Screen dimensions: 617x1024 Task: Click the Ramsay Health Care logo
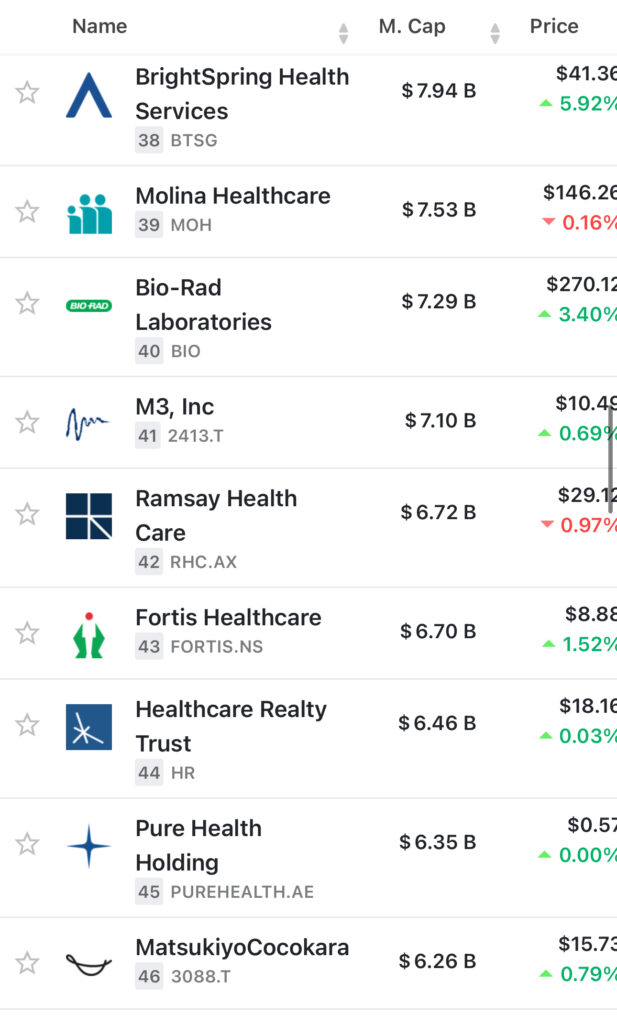pyautogui.click(x=89, y=516)
